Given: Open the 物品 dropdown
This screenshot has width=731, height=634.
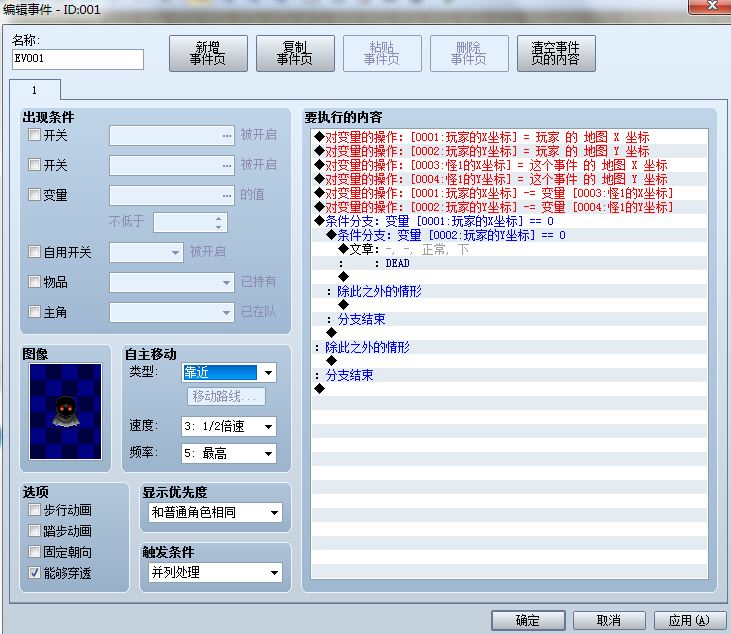Looking at the screenshot, I should coord(172,282).
